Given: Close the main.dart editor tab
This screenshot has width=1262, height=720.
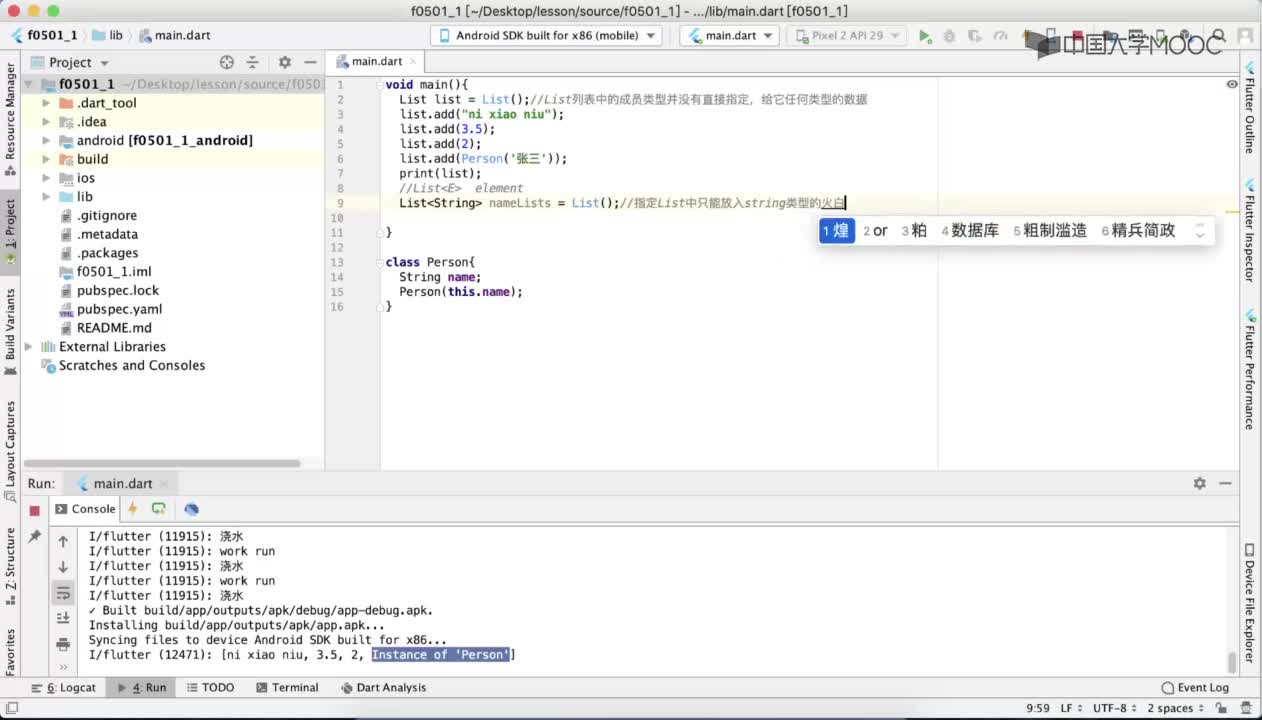Looking at the screenshot, I should pos(411,62).
